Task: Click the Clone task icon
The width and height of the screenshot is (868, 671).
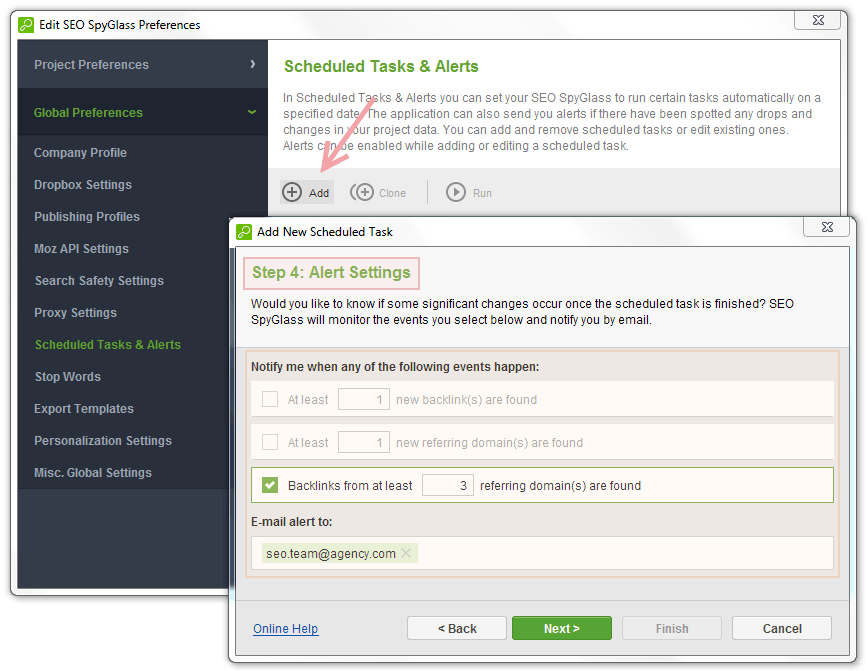Action: 362,192
